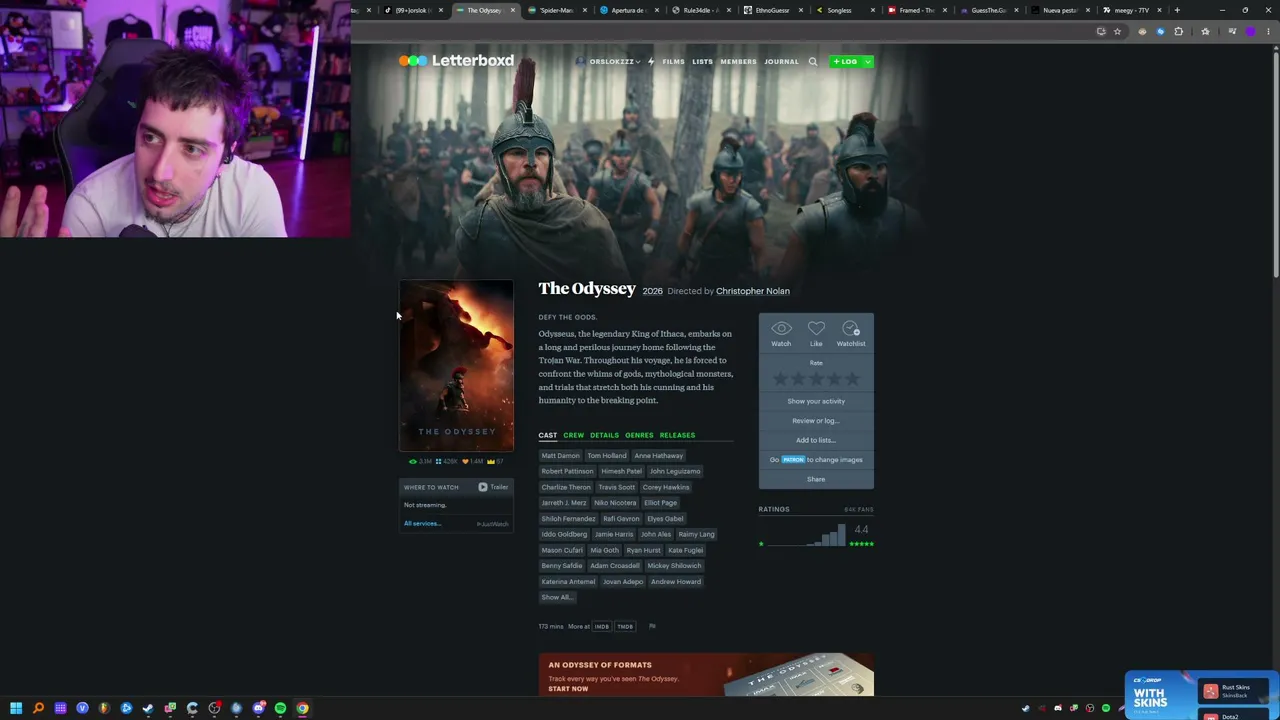Play the Trailer
The image size is (1280, 720).
click(x=493, y=487)
